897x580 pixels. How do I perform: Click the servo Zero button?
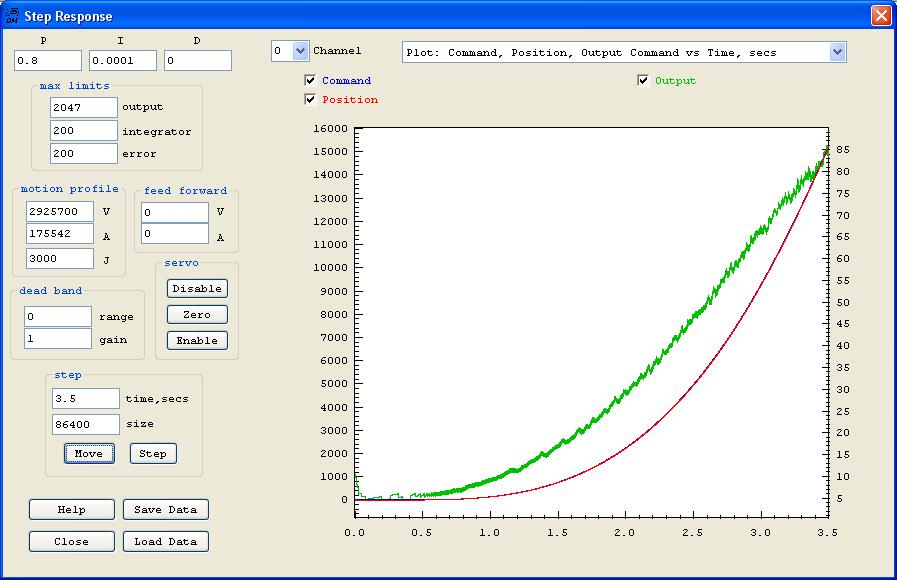[197, 315]
